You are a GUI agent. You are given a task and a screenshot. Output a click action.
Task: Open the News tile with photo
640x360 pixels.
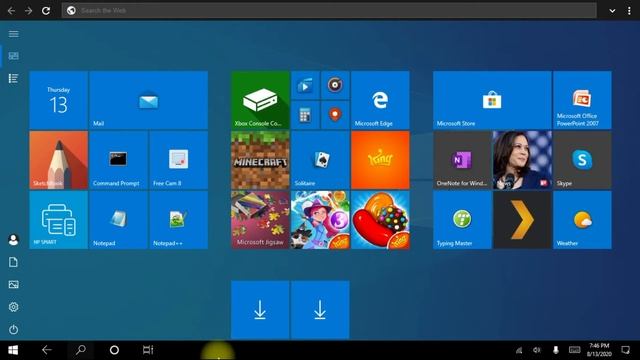[x=522, y=160]
